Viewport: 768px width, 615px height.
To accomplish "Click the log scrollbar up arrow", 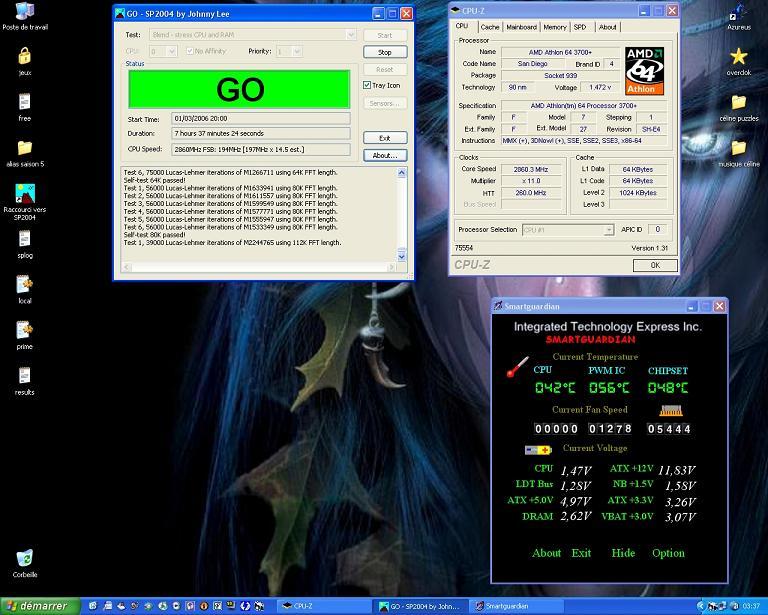I will tap(402, 172).
